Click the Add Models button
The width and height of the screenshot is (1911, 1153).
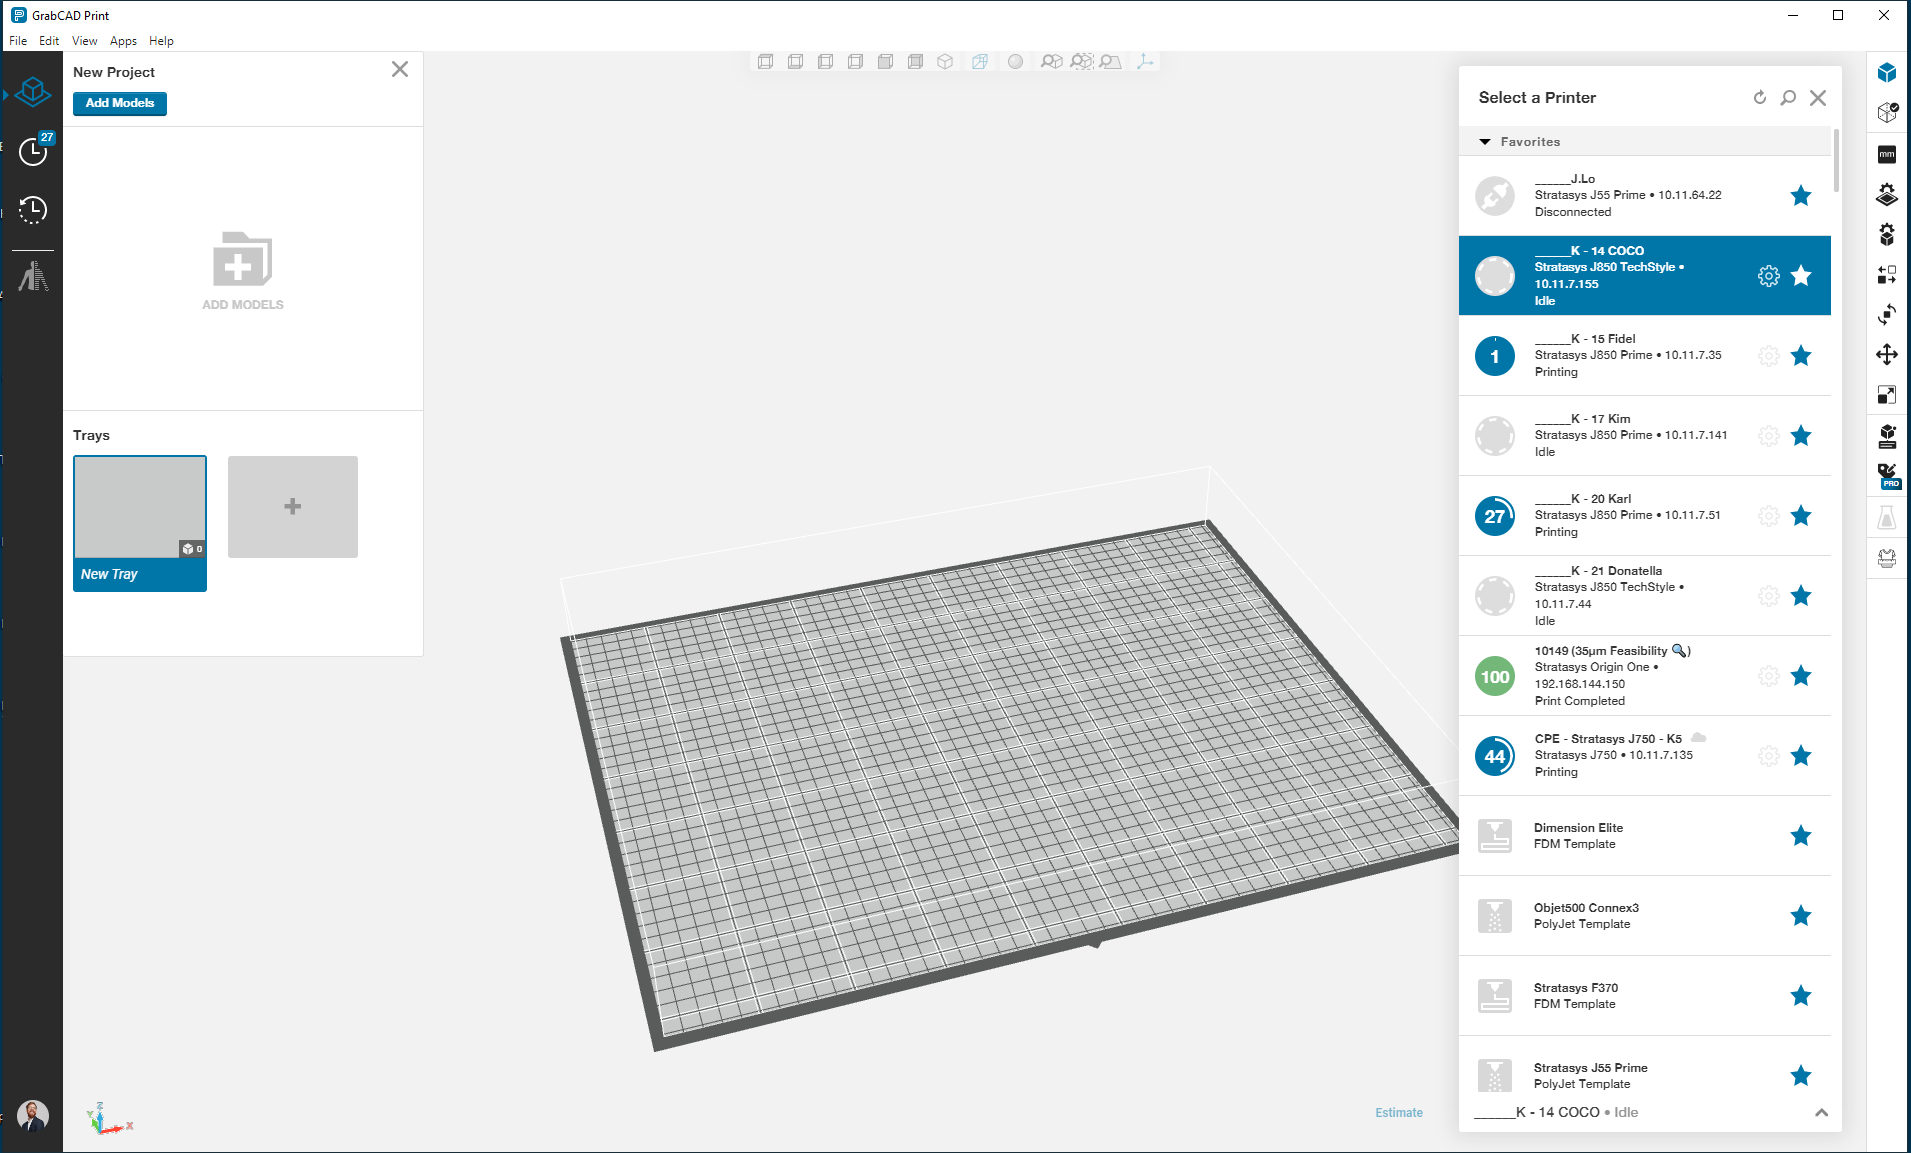tap(119, 103)
